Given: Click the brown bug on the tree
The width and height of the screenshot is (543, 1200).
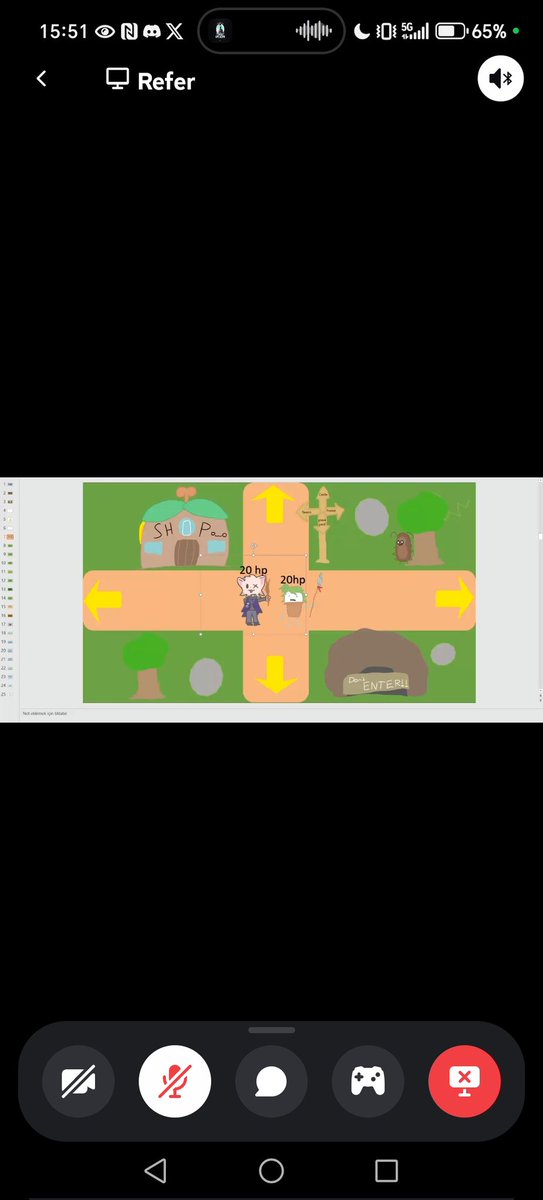Looking at the screenshot, I should click(403, 548).
